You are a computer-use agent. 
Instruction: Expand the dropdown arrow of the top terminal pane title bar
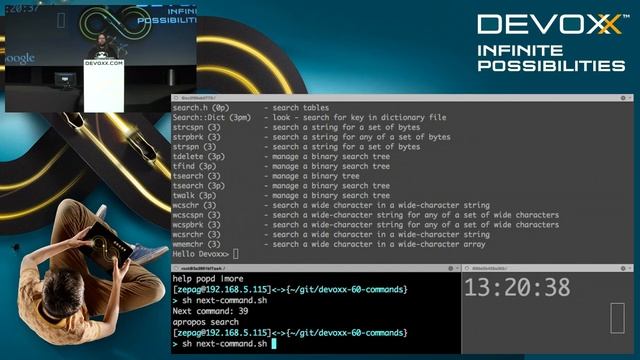tap(630, 98)
